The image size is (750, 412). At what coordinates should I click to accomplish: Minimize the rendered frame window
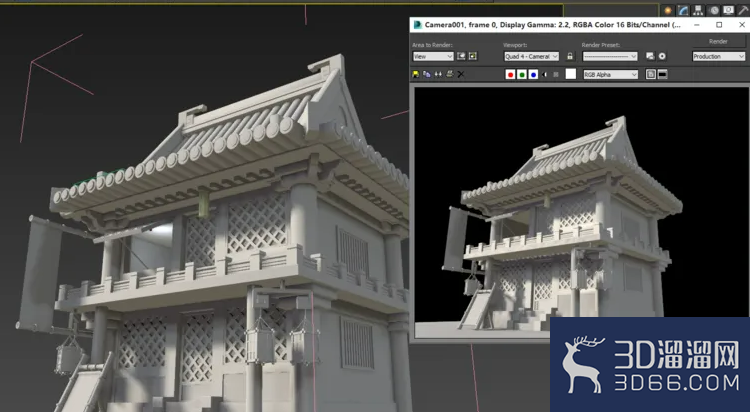[x=697, y=25]
